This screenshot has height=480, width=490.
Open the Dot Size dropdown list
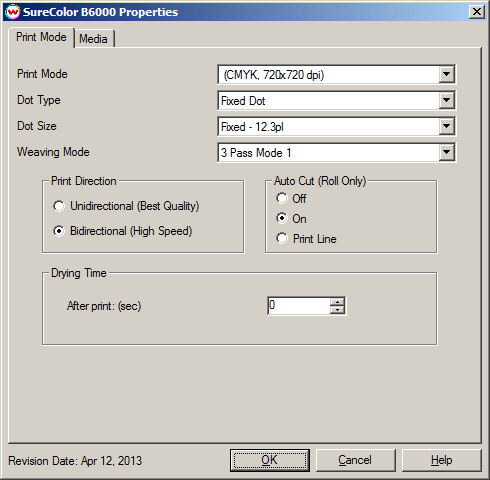click(447, 126)
